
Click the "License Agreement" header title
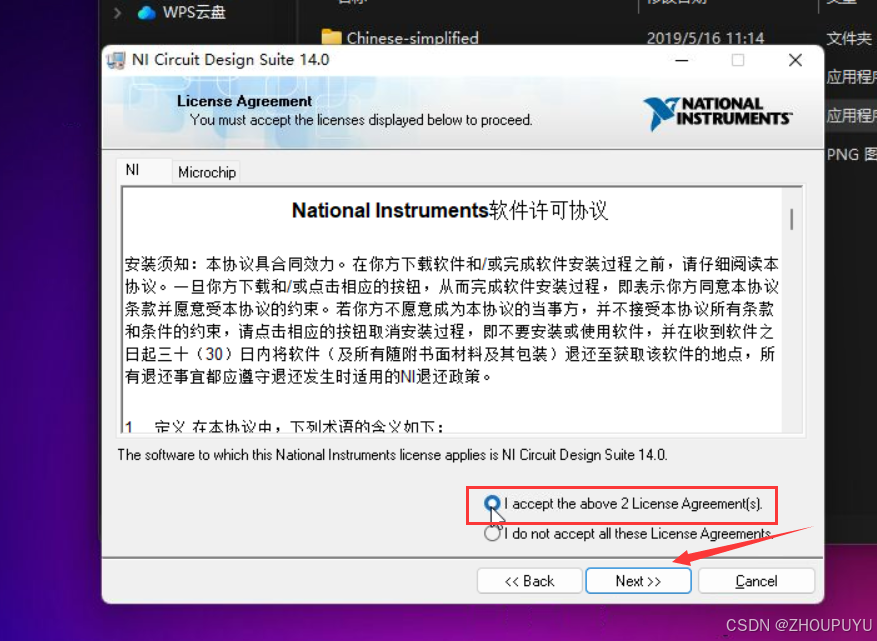[x=244, y=101]
